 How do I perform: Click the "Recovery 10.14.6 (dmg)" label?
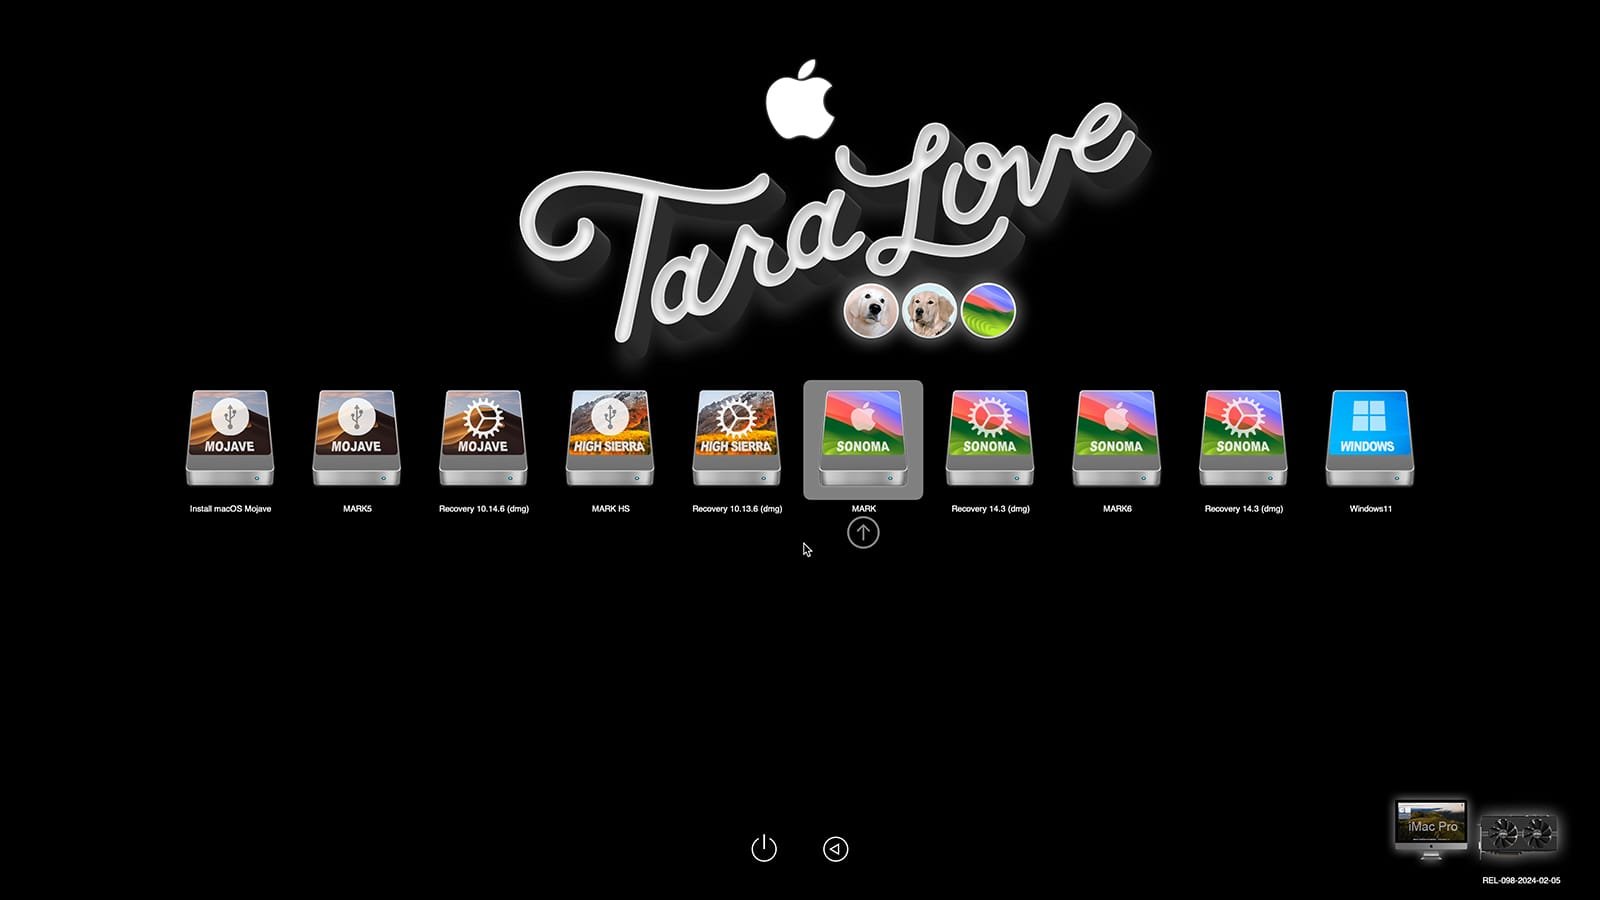tap(484, 509)
